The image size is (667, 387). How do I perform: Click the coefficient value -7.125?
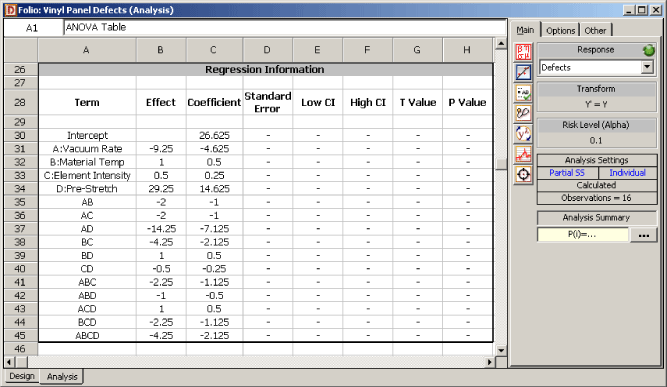[214, 229]
